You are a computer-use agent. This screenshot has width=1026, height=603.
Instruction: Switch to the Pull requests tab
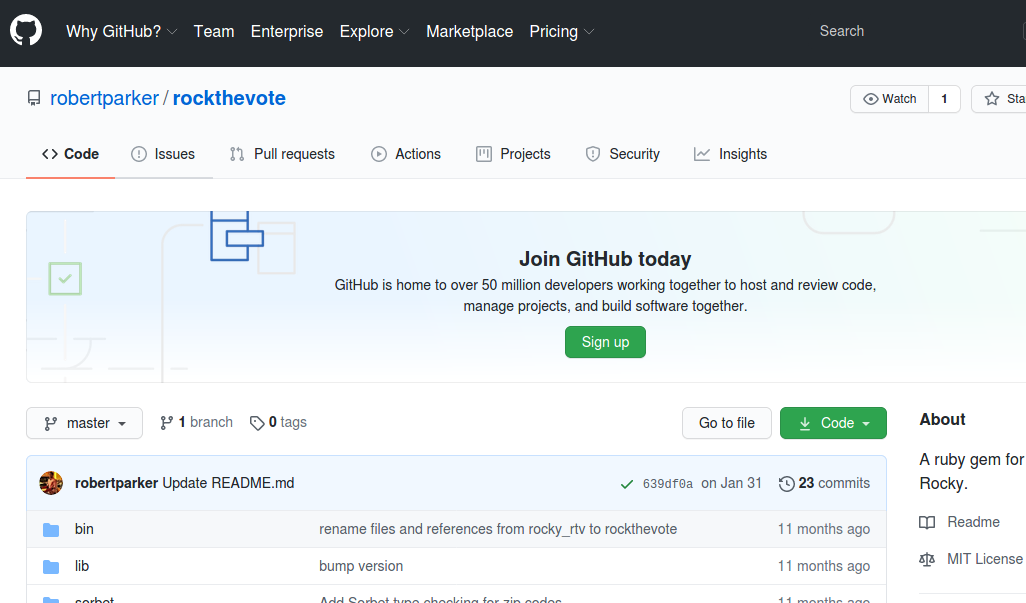[282, 154]
